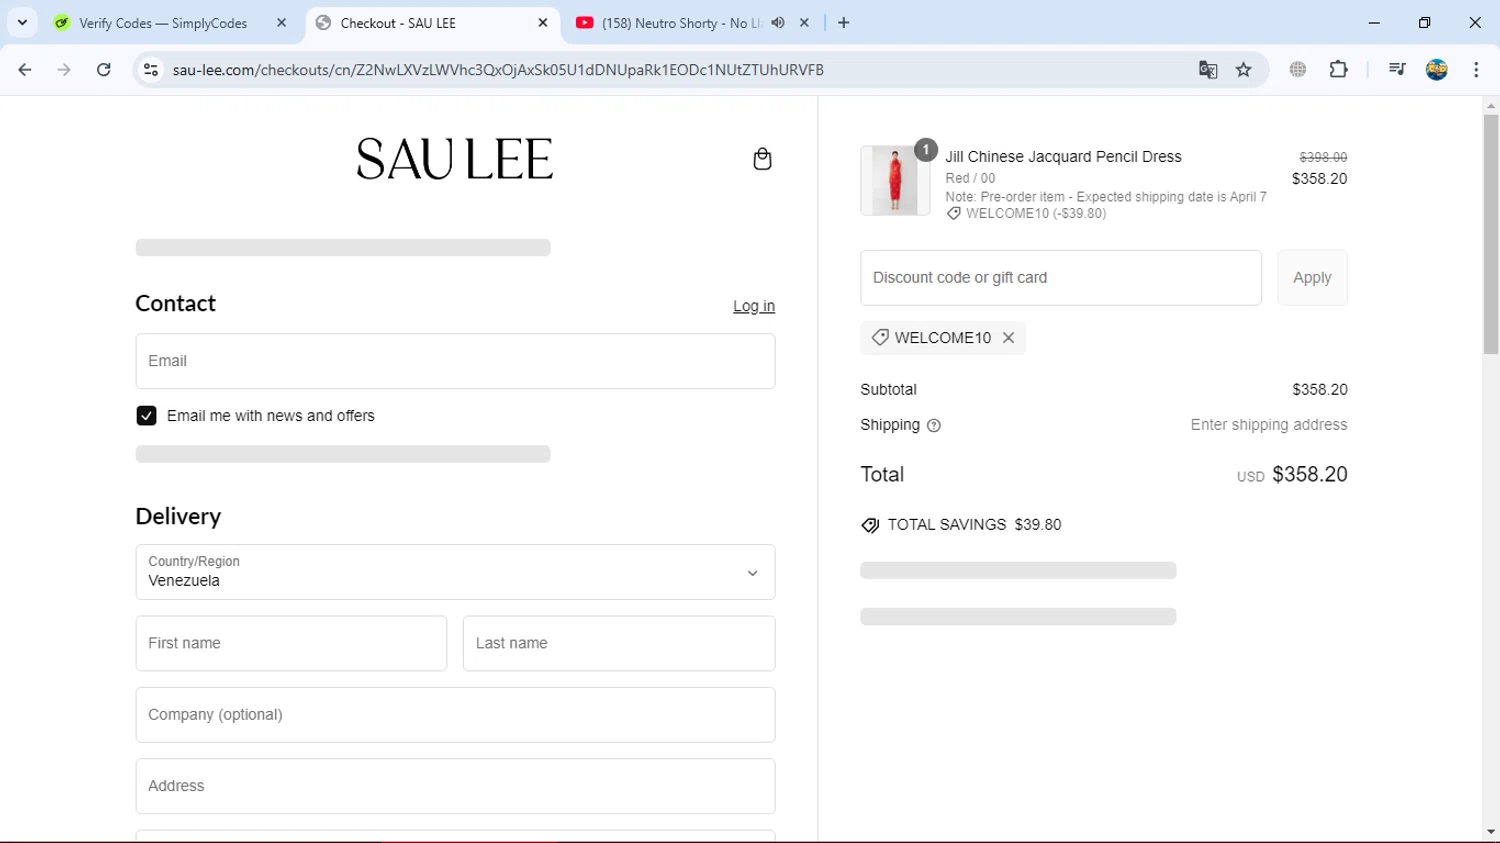This screenshot has height=843, width=1500.
Task: Go forward in browser history
Action: [x=64, y=70]
